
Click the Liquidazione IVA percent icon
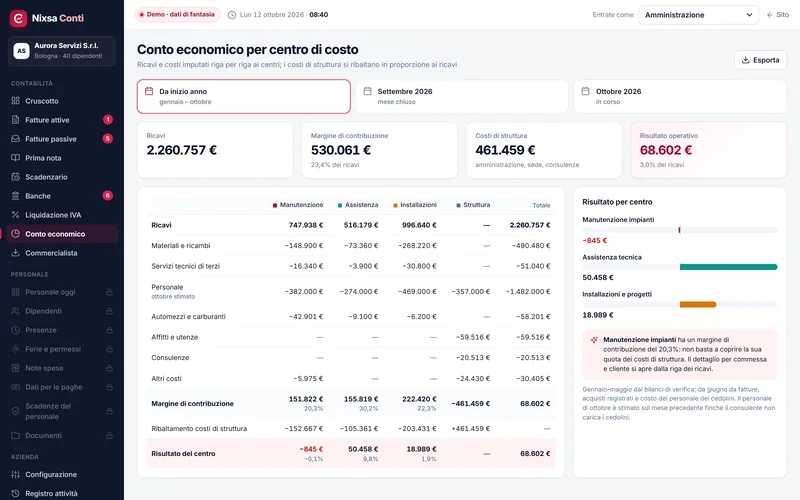pyautogui.click(x=15, y=215)
